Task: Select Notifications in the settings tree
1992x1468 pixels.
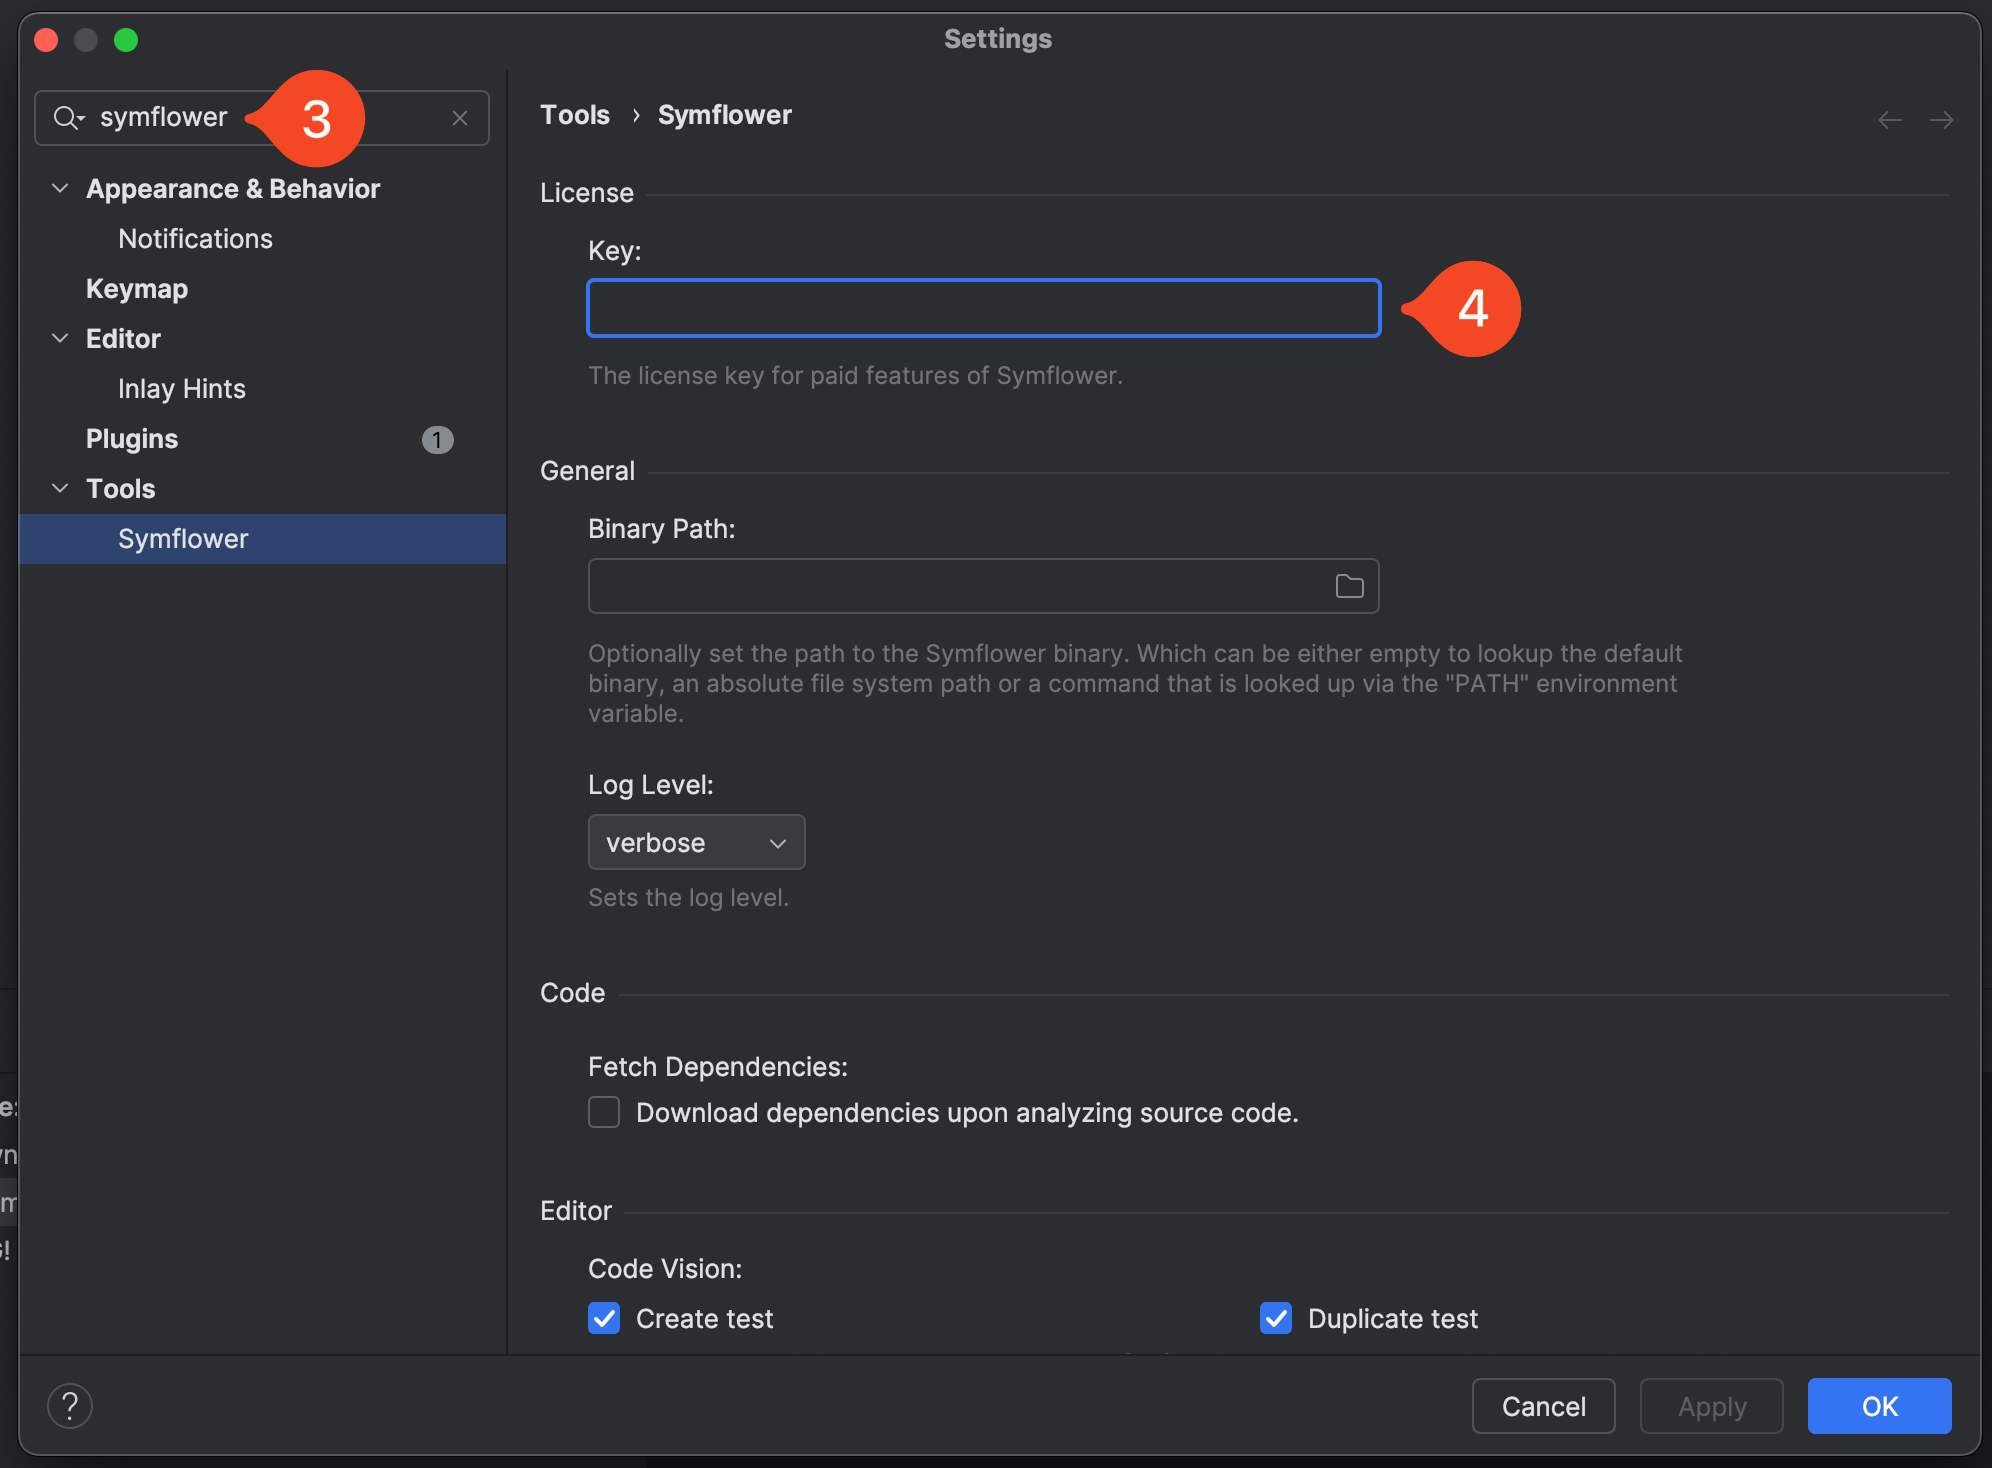Action: (195, 239)
